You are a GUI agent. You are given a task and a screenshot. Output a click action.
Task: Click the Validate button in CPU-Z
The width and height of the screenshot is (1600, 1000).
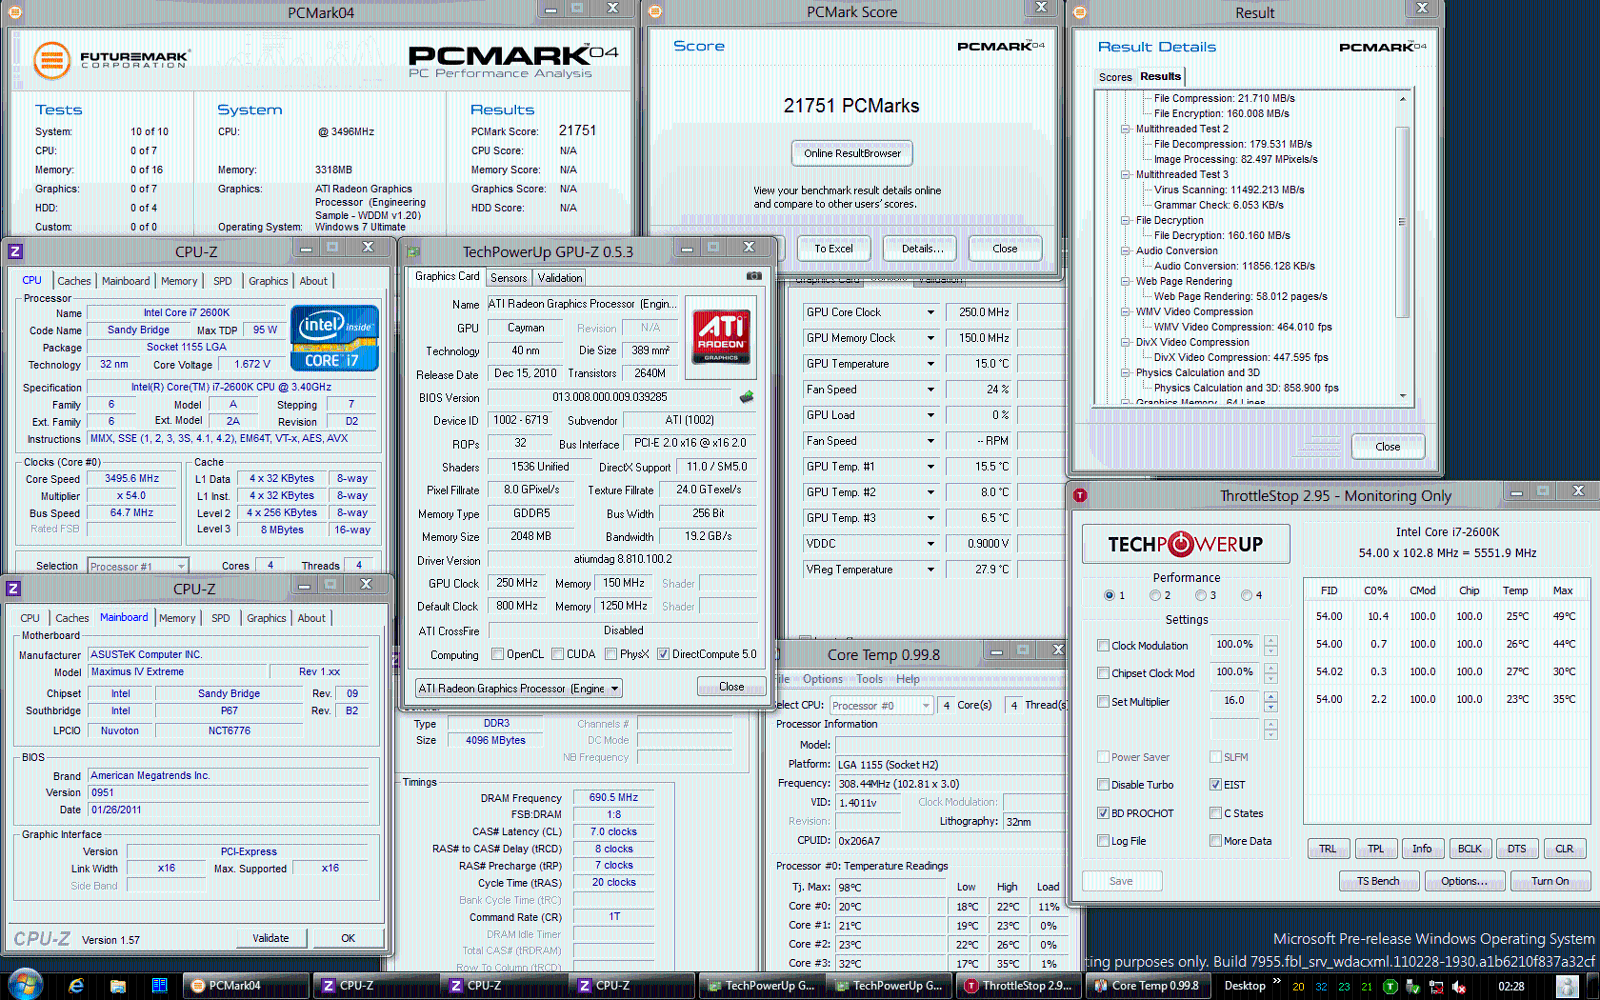tap(270, 938)
